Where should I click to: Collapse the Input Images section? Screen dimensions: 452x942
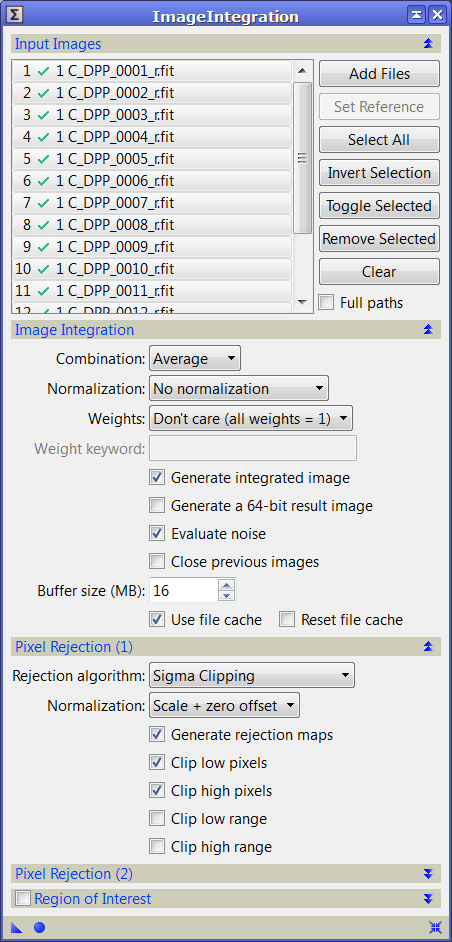428,43
